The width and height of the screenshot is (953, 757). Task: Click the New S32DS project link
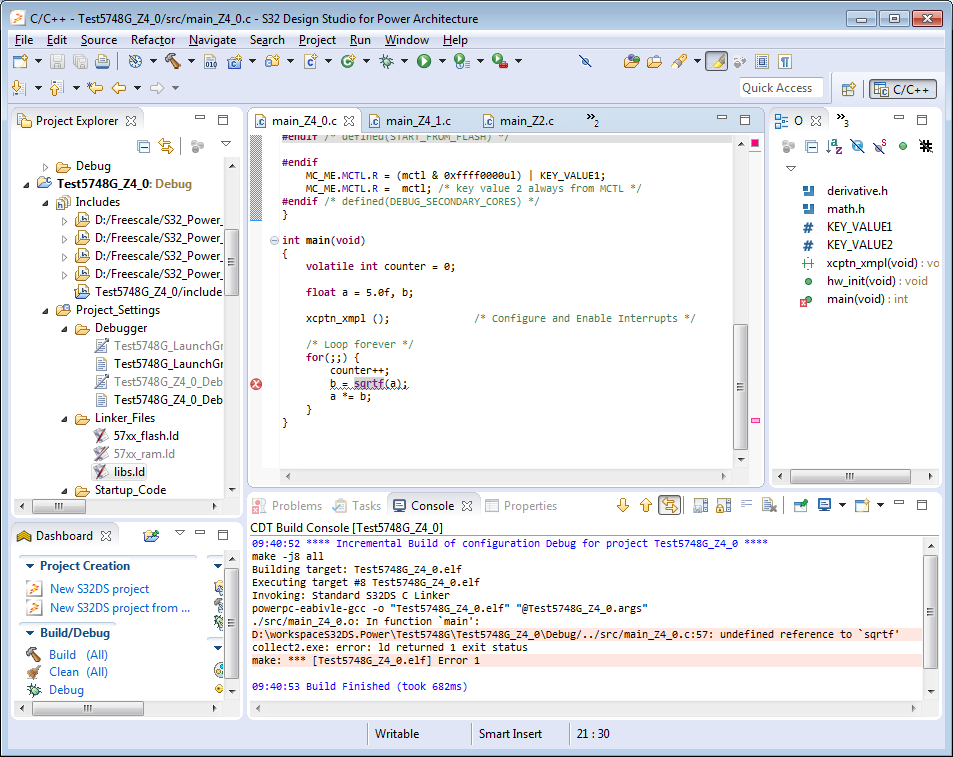coord(99,589)
